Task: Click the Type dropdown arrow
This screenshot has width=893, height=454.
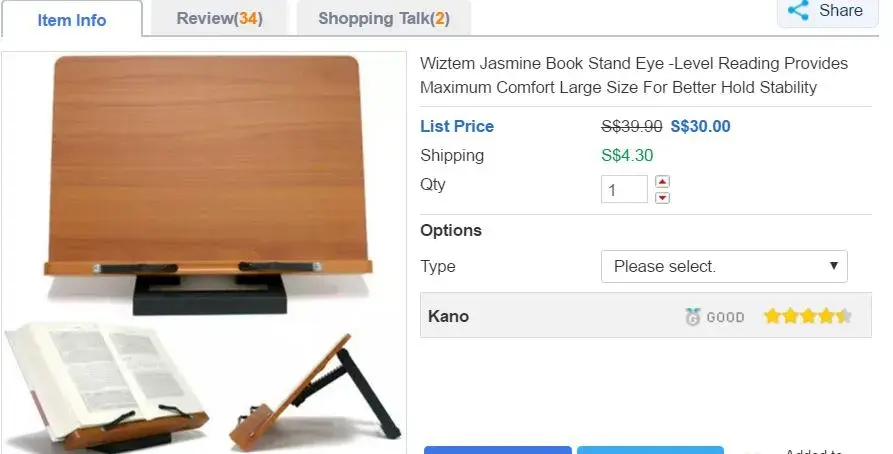Action: pos(834,265)
